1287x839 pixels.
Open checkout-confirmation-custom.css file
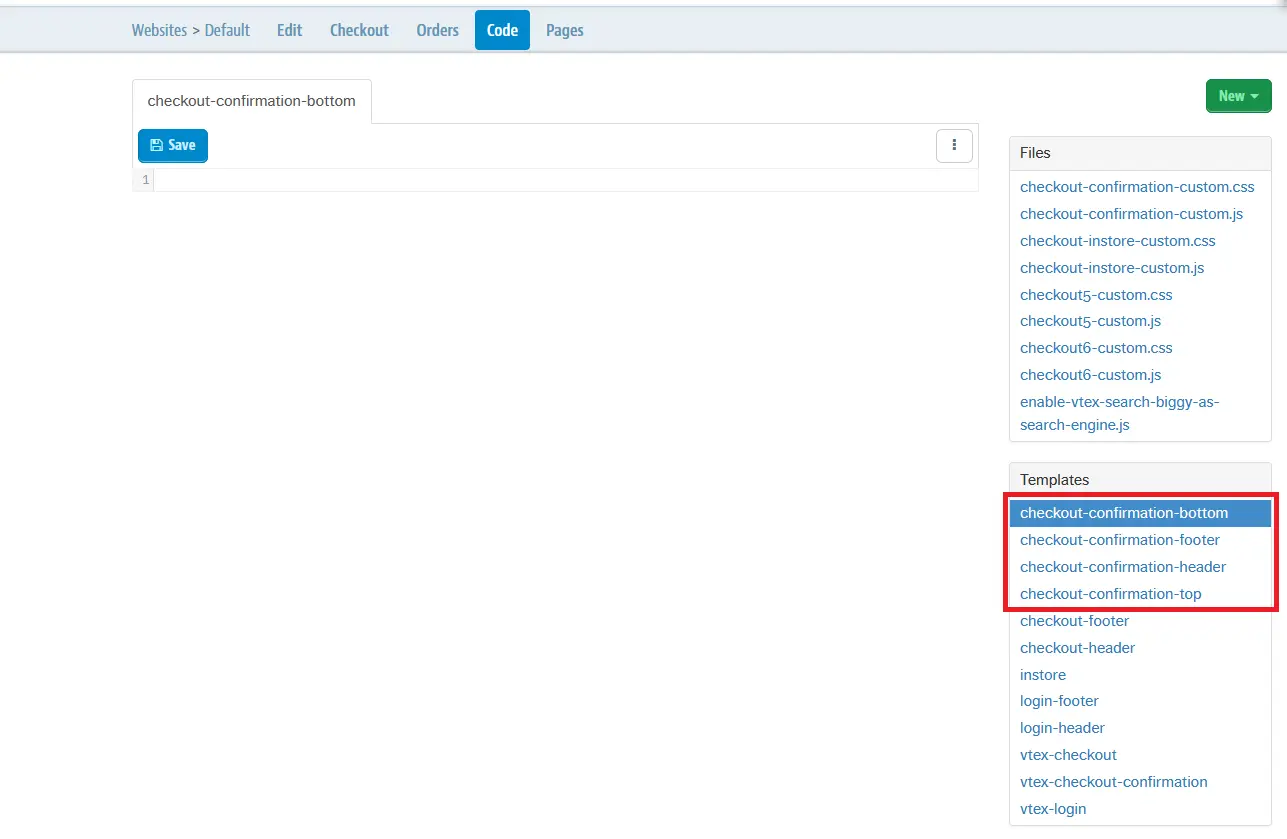1136,187
